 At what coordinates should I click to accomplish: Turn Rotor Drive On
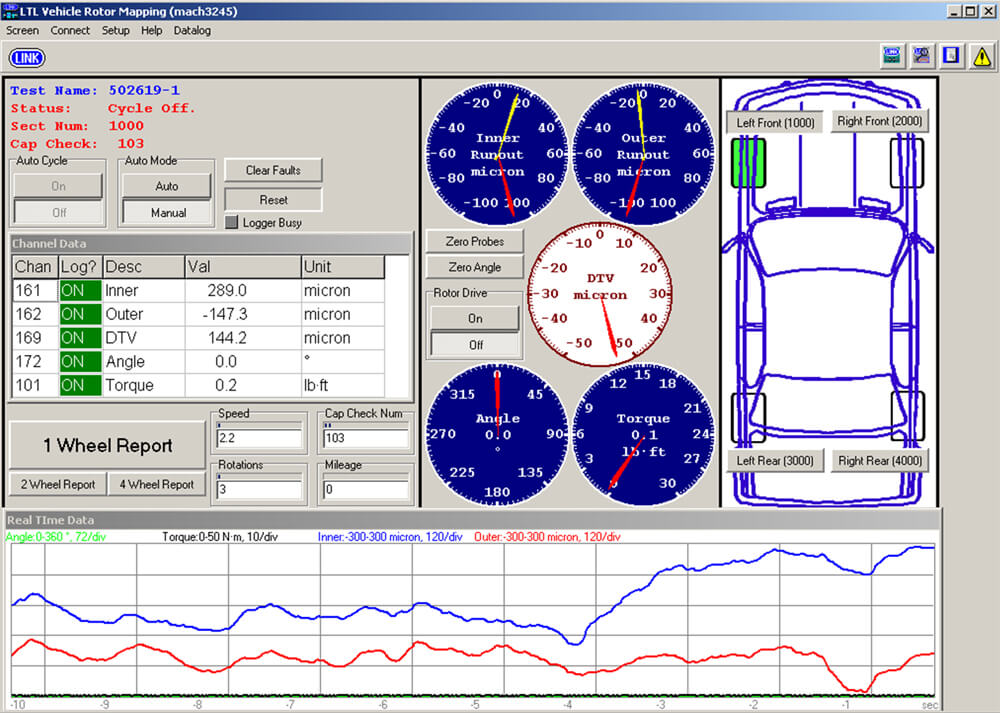(x=475, y=318)
